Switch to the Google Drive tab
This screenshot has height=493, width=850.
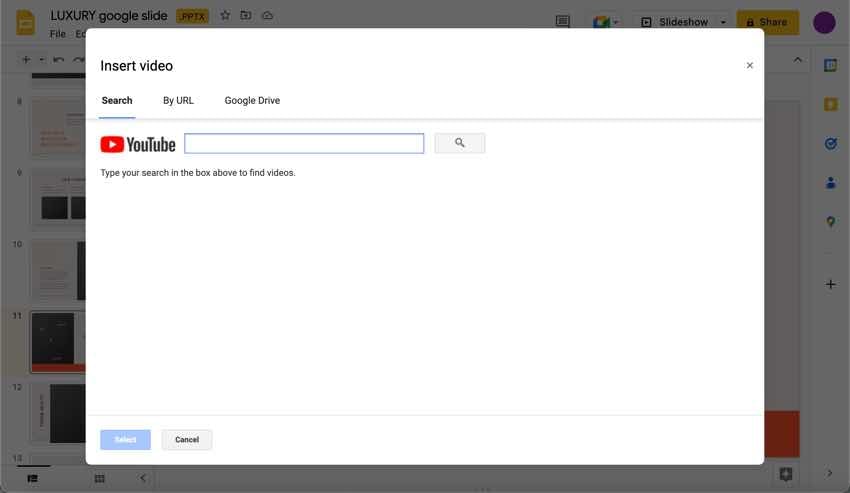[x=252, y=101]
